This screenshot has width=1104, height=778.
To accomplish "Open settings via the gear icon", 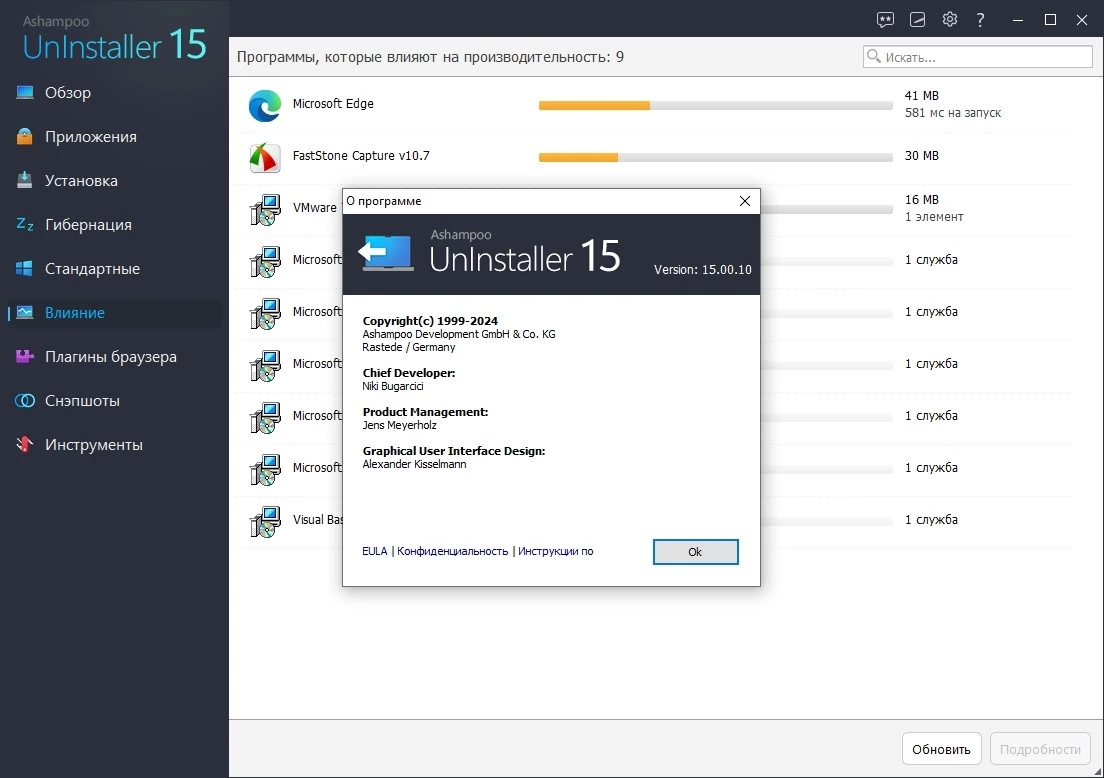I will [x=950, y=19].
